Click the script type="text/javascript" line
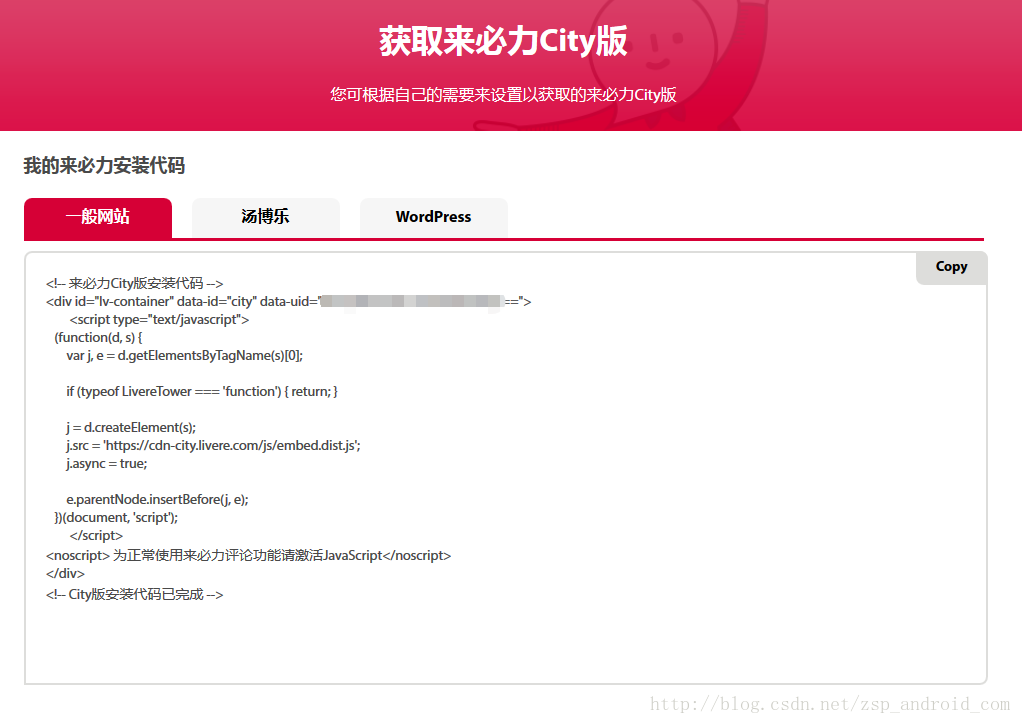Viewport: 1022px width, 724px height. pos(160,320)
